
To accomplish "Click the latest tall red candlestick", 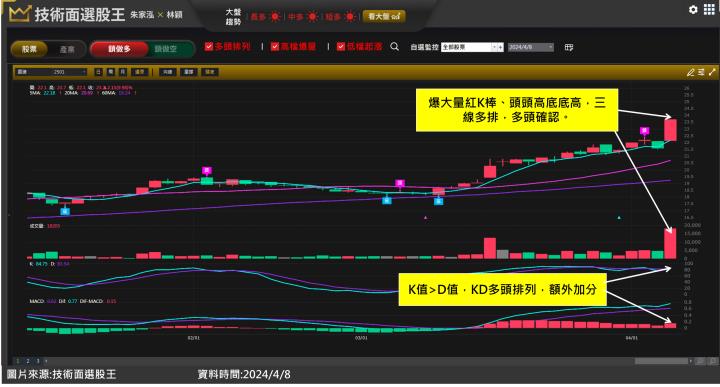I will pos(670,130).
